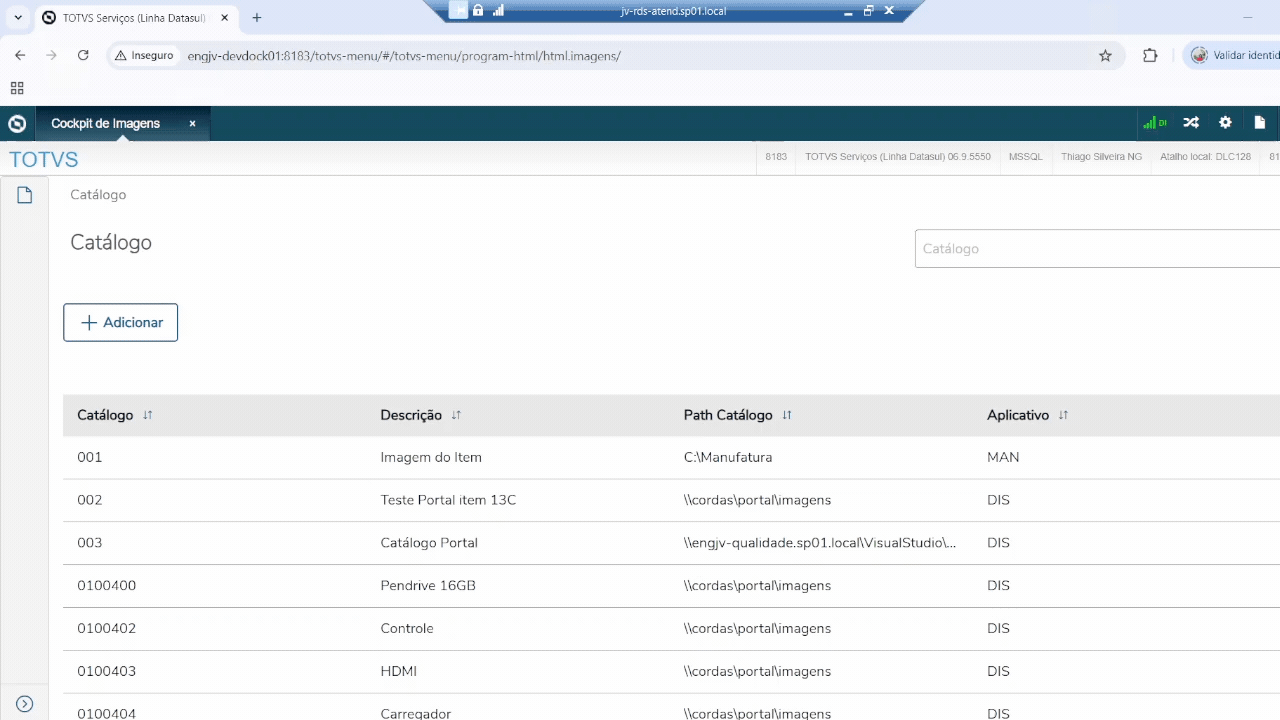This screenshot has height=720, width=1280.
Task: Click the MAN application cell
Action: pyautogui.click(x=1003, y=457)
